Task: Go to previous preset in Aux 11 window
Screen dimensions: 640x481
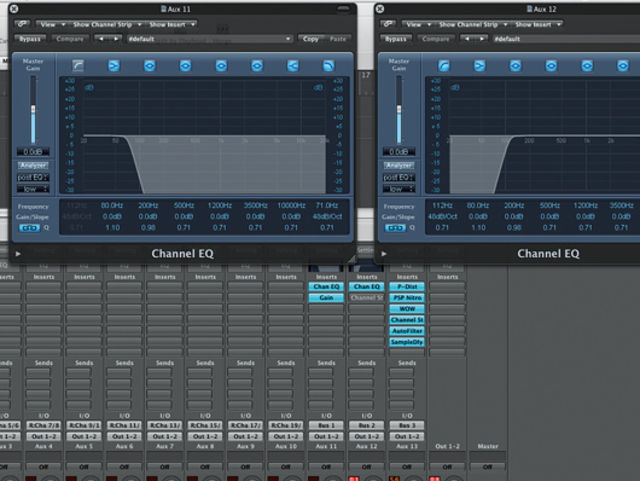Action: pyautogui.click(x=101, y=39)
